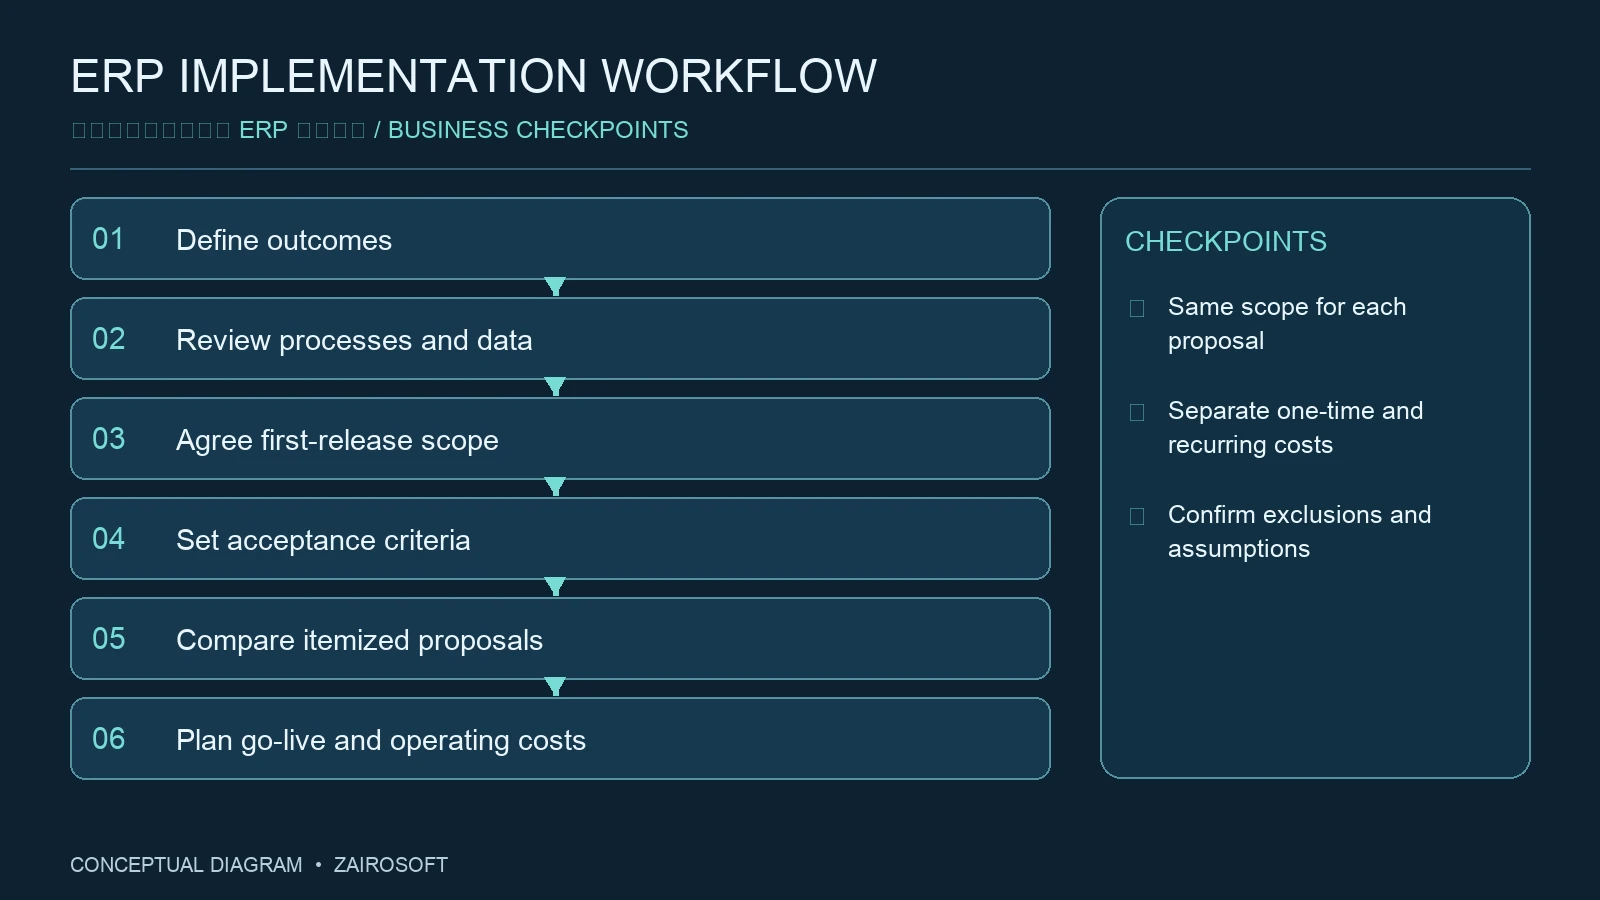Viewport: 1600px width, 900px height.
Task: Click the 'CONCEPTUAL DIAGRAM' footer text
Action: pyautogui.click(x=186, y=865)
